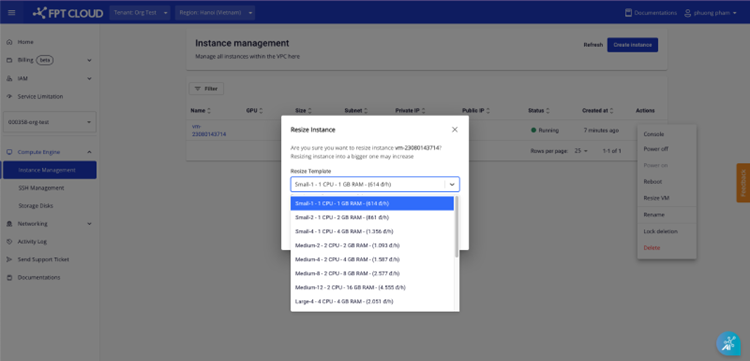Viewport: 750px width, 361px height.
Task: Click the Documentations book icon in header
Action: [x=629, y=13]
